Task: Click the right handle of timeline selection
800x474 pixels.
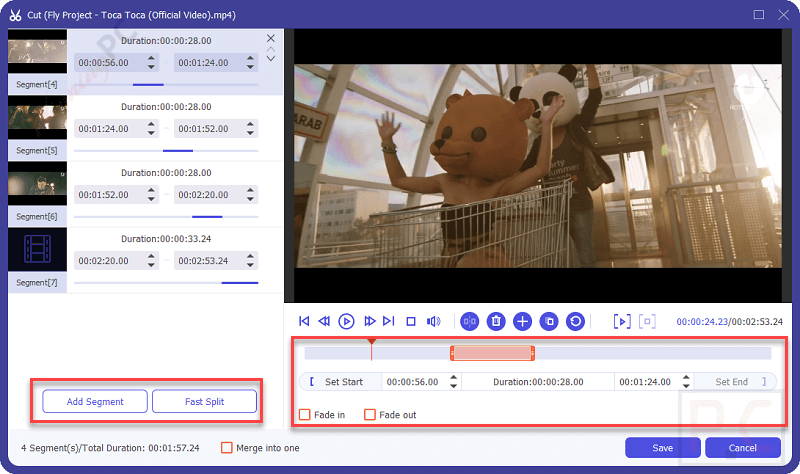Action: 533,353
